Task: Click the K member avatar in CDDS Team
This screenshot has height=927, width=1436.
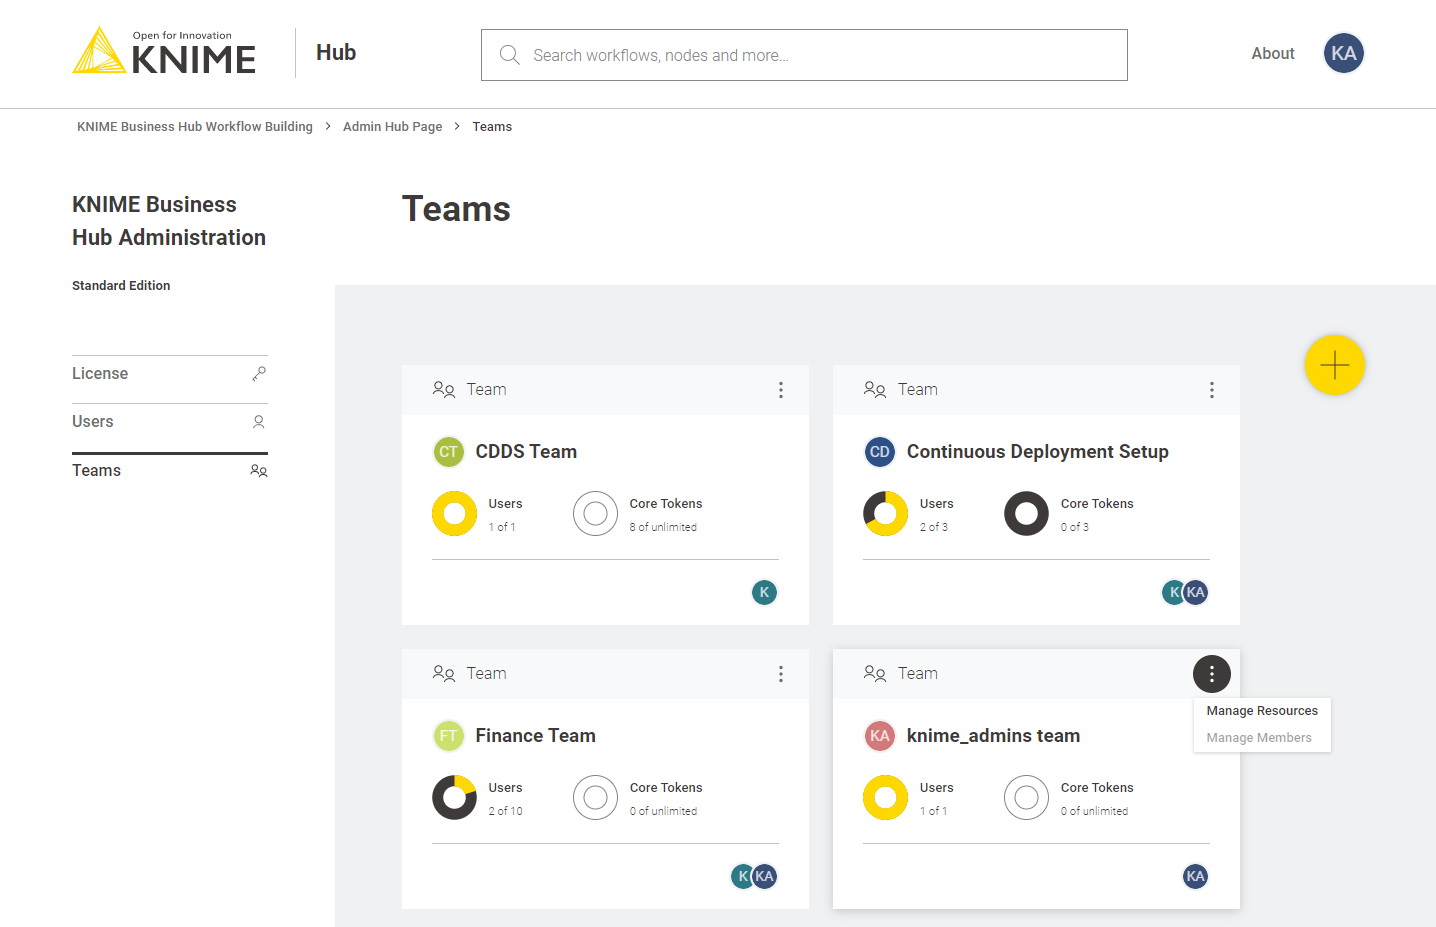Action: [x=764, y=592]
